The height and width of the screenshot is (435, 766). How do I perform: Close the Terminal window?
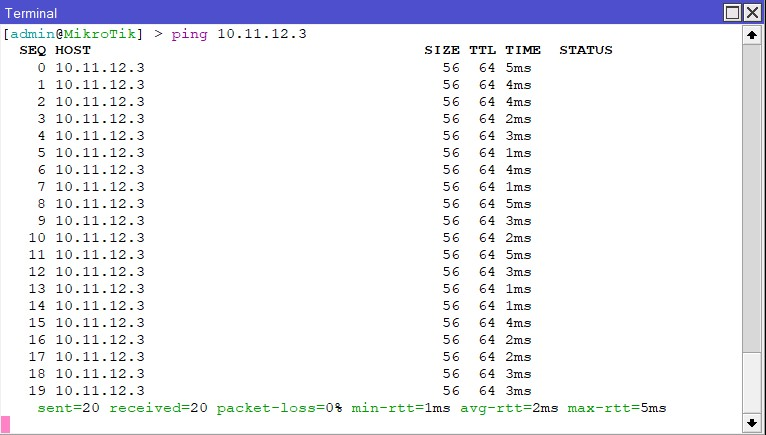point(752,13)
